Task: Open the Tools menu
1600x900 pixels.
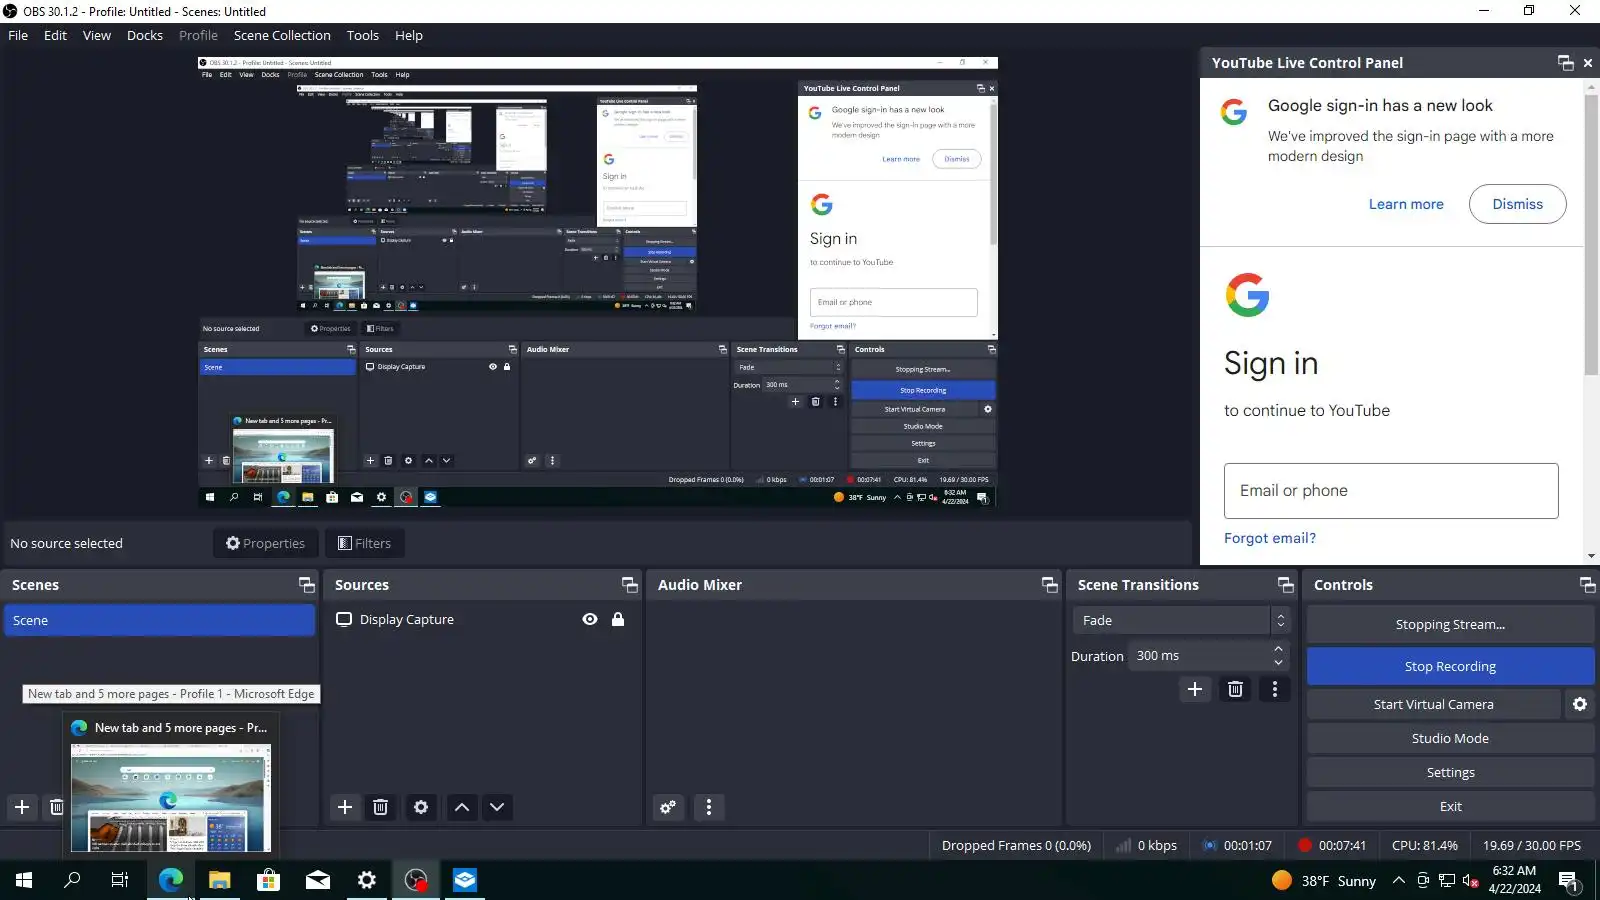Action: tap(363, 35)
